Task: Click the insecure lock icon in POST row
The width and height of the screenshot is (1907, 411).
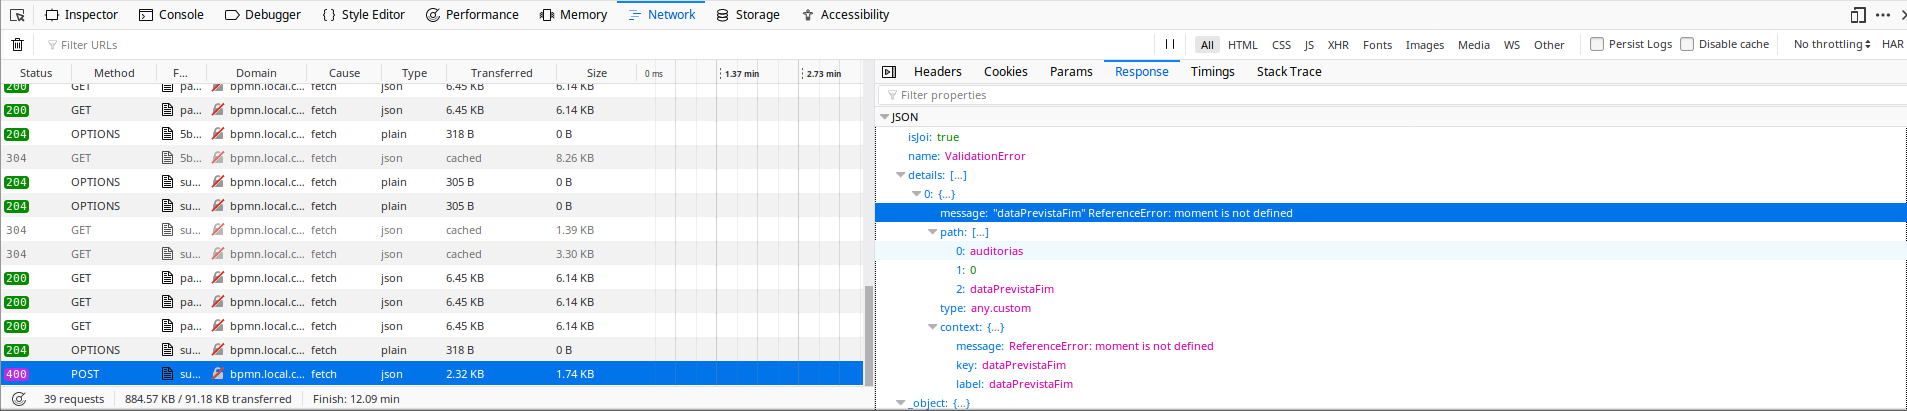Action: pos(217,374)
